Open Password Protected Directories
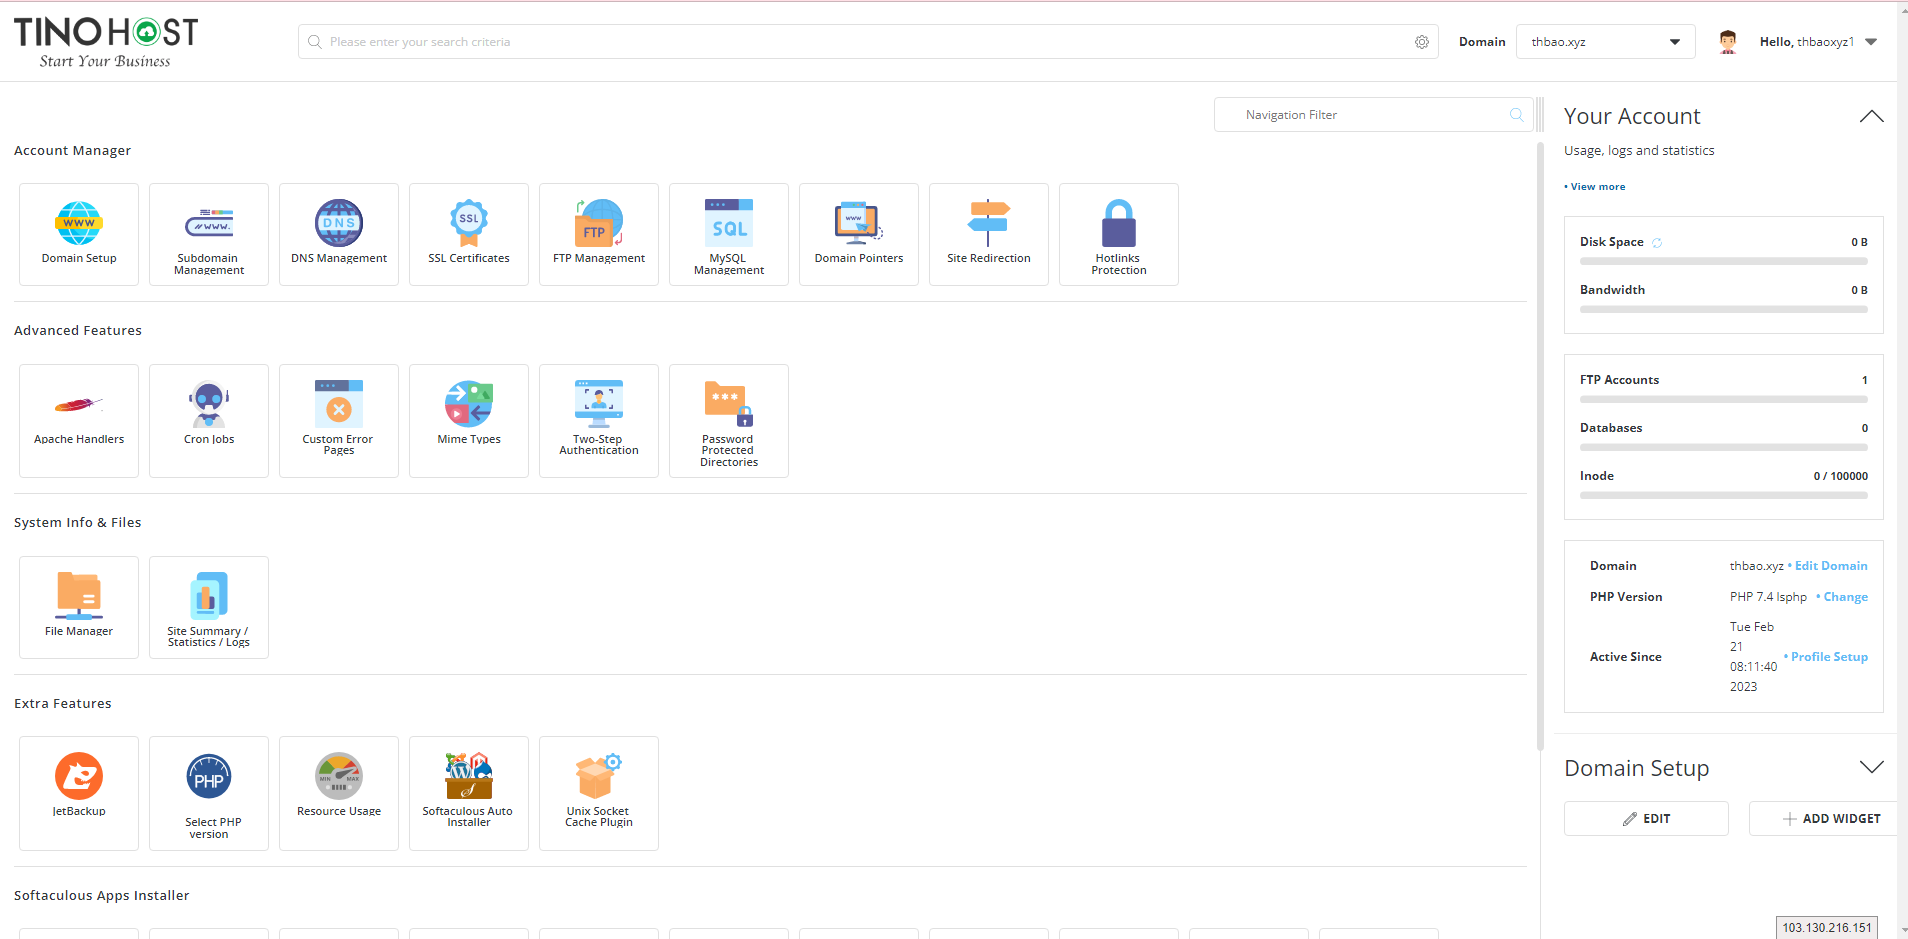The image size is (1908, 939). pyautogui.click(x=729, y=421)
